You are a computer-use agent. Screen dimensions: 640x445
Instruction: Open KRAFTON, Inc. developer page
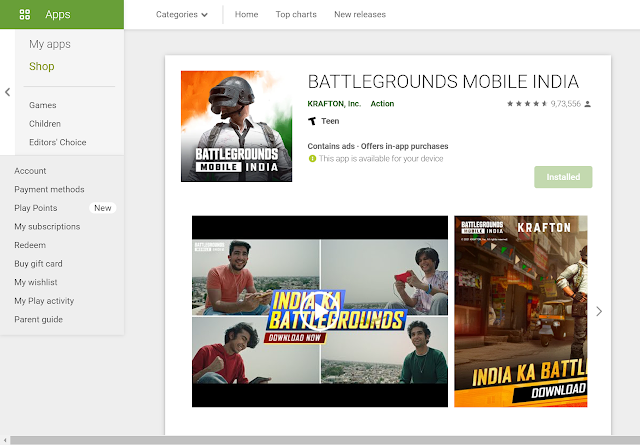[x=334, y=104]
